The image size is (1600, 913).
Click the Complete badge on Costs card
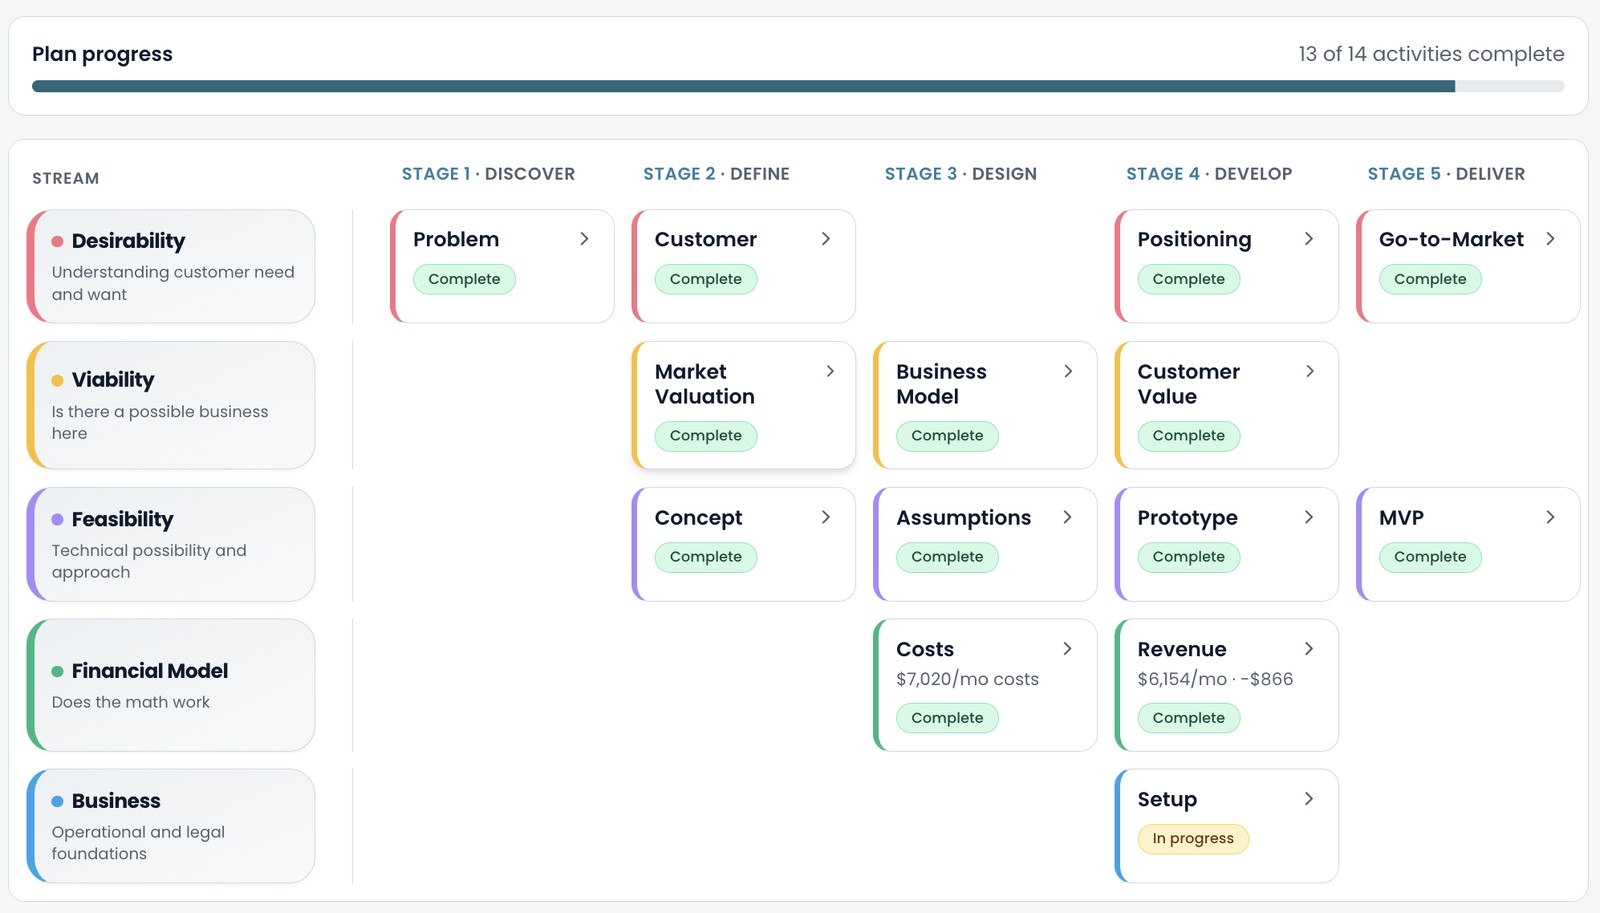coord(947,718)
